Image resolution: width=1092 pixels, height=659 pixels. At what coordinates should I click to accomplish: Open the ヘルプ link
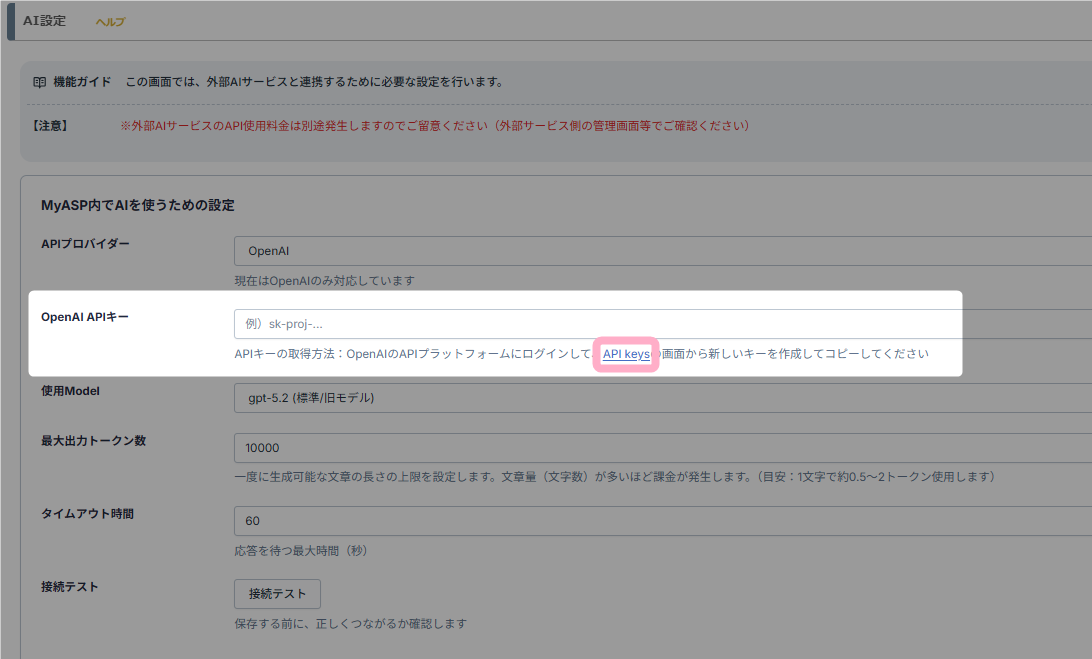pos(110,22)
